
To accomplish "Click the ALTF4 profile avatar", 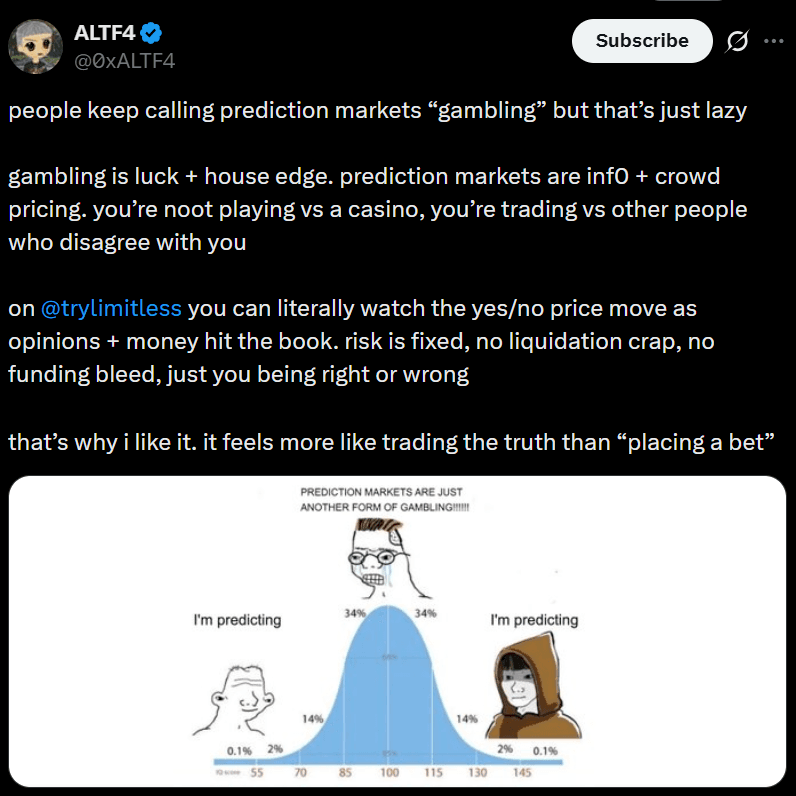I will (x=36, y=46).
